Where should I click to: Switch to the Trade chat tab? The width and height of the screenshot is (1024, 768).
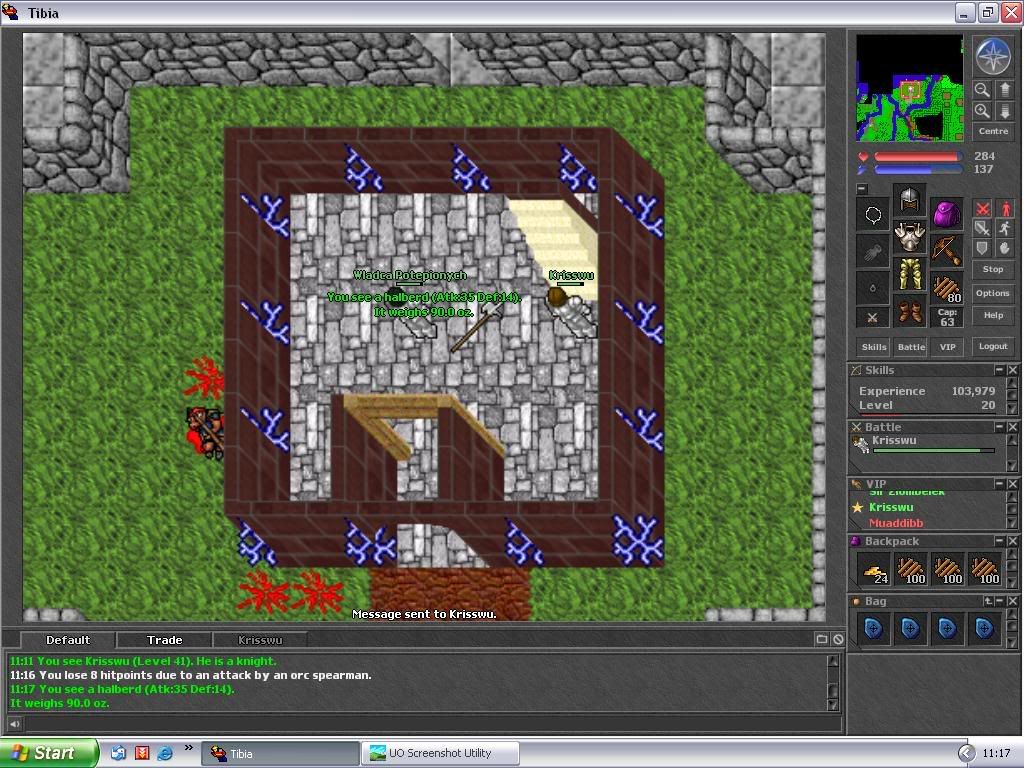click(165, 640)
